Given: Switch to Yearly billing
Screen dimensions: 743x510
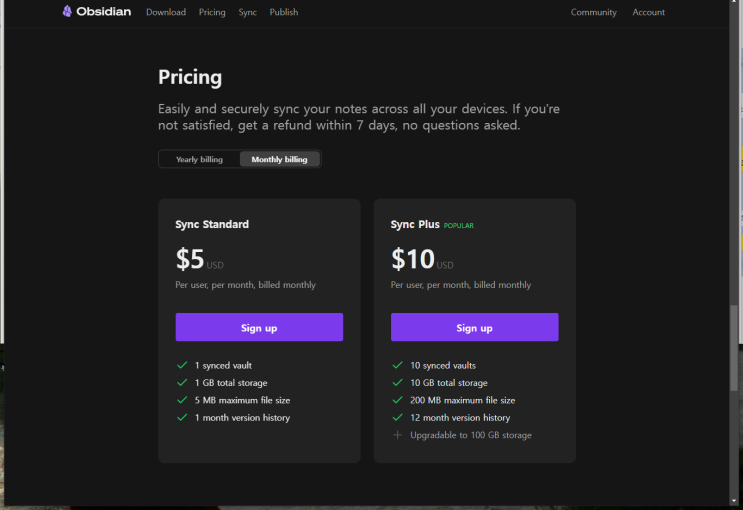Looking at the screenshot, I should point(199,160).
